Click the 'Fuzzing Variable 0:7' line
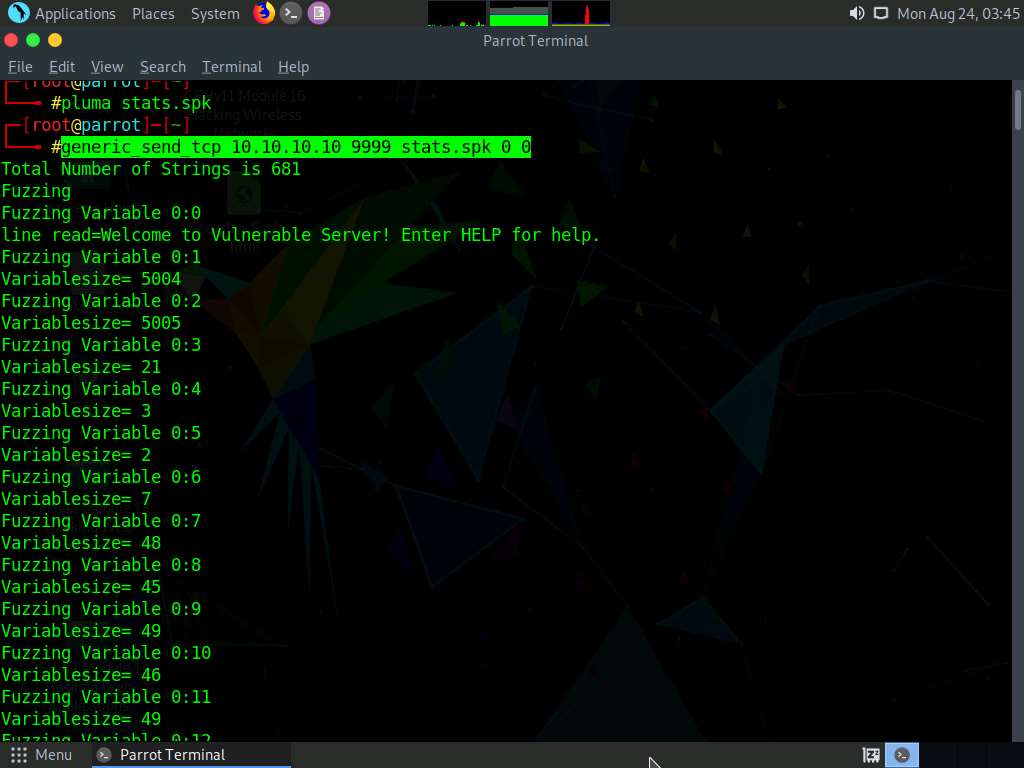The image size is (1024, 768). (101, 521)
